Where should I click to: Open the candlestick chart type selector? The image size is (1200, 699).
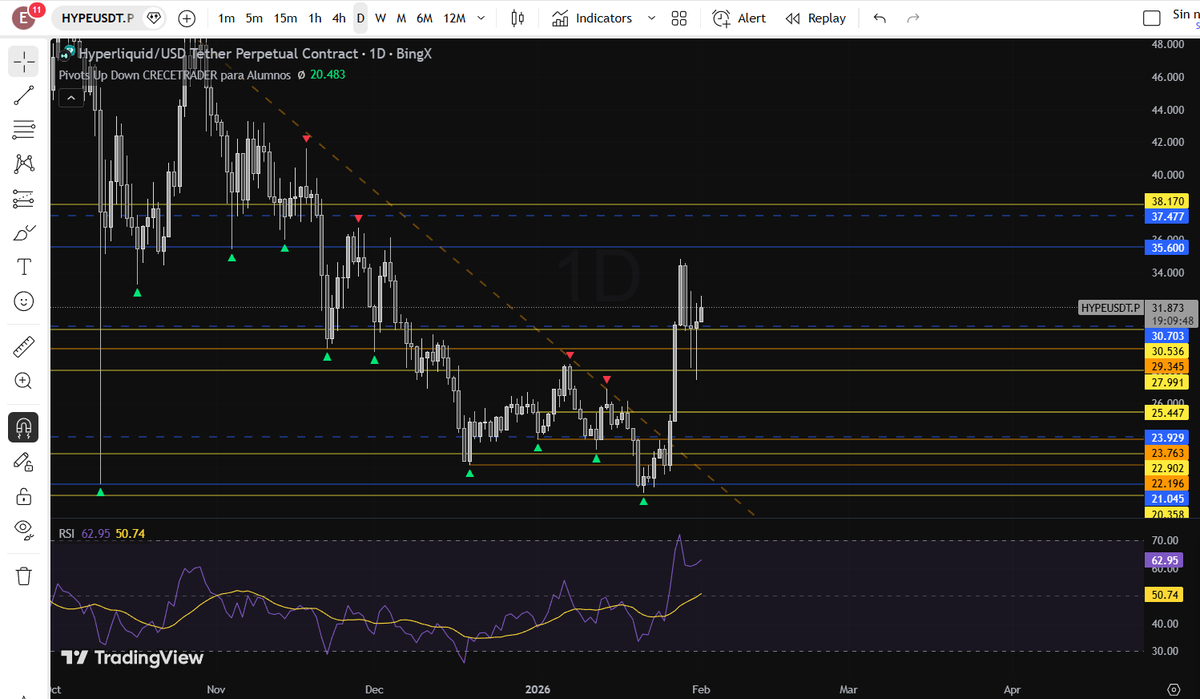[517, 18]
